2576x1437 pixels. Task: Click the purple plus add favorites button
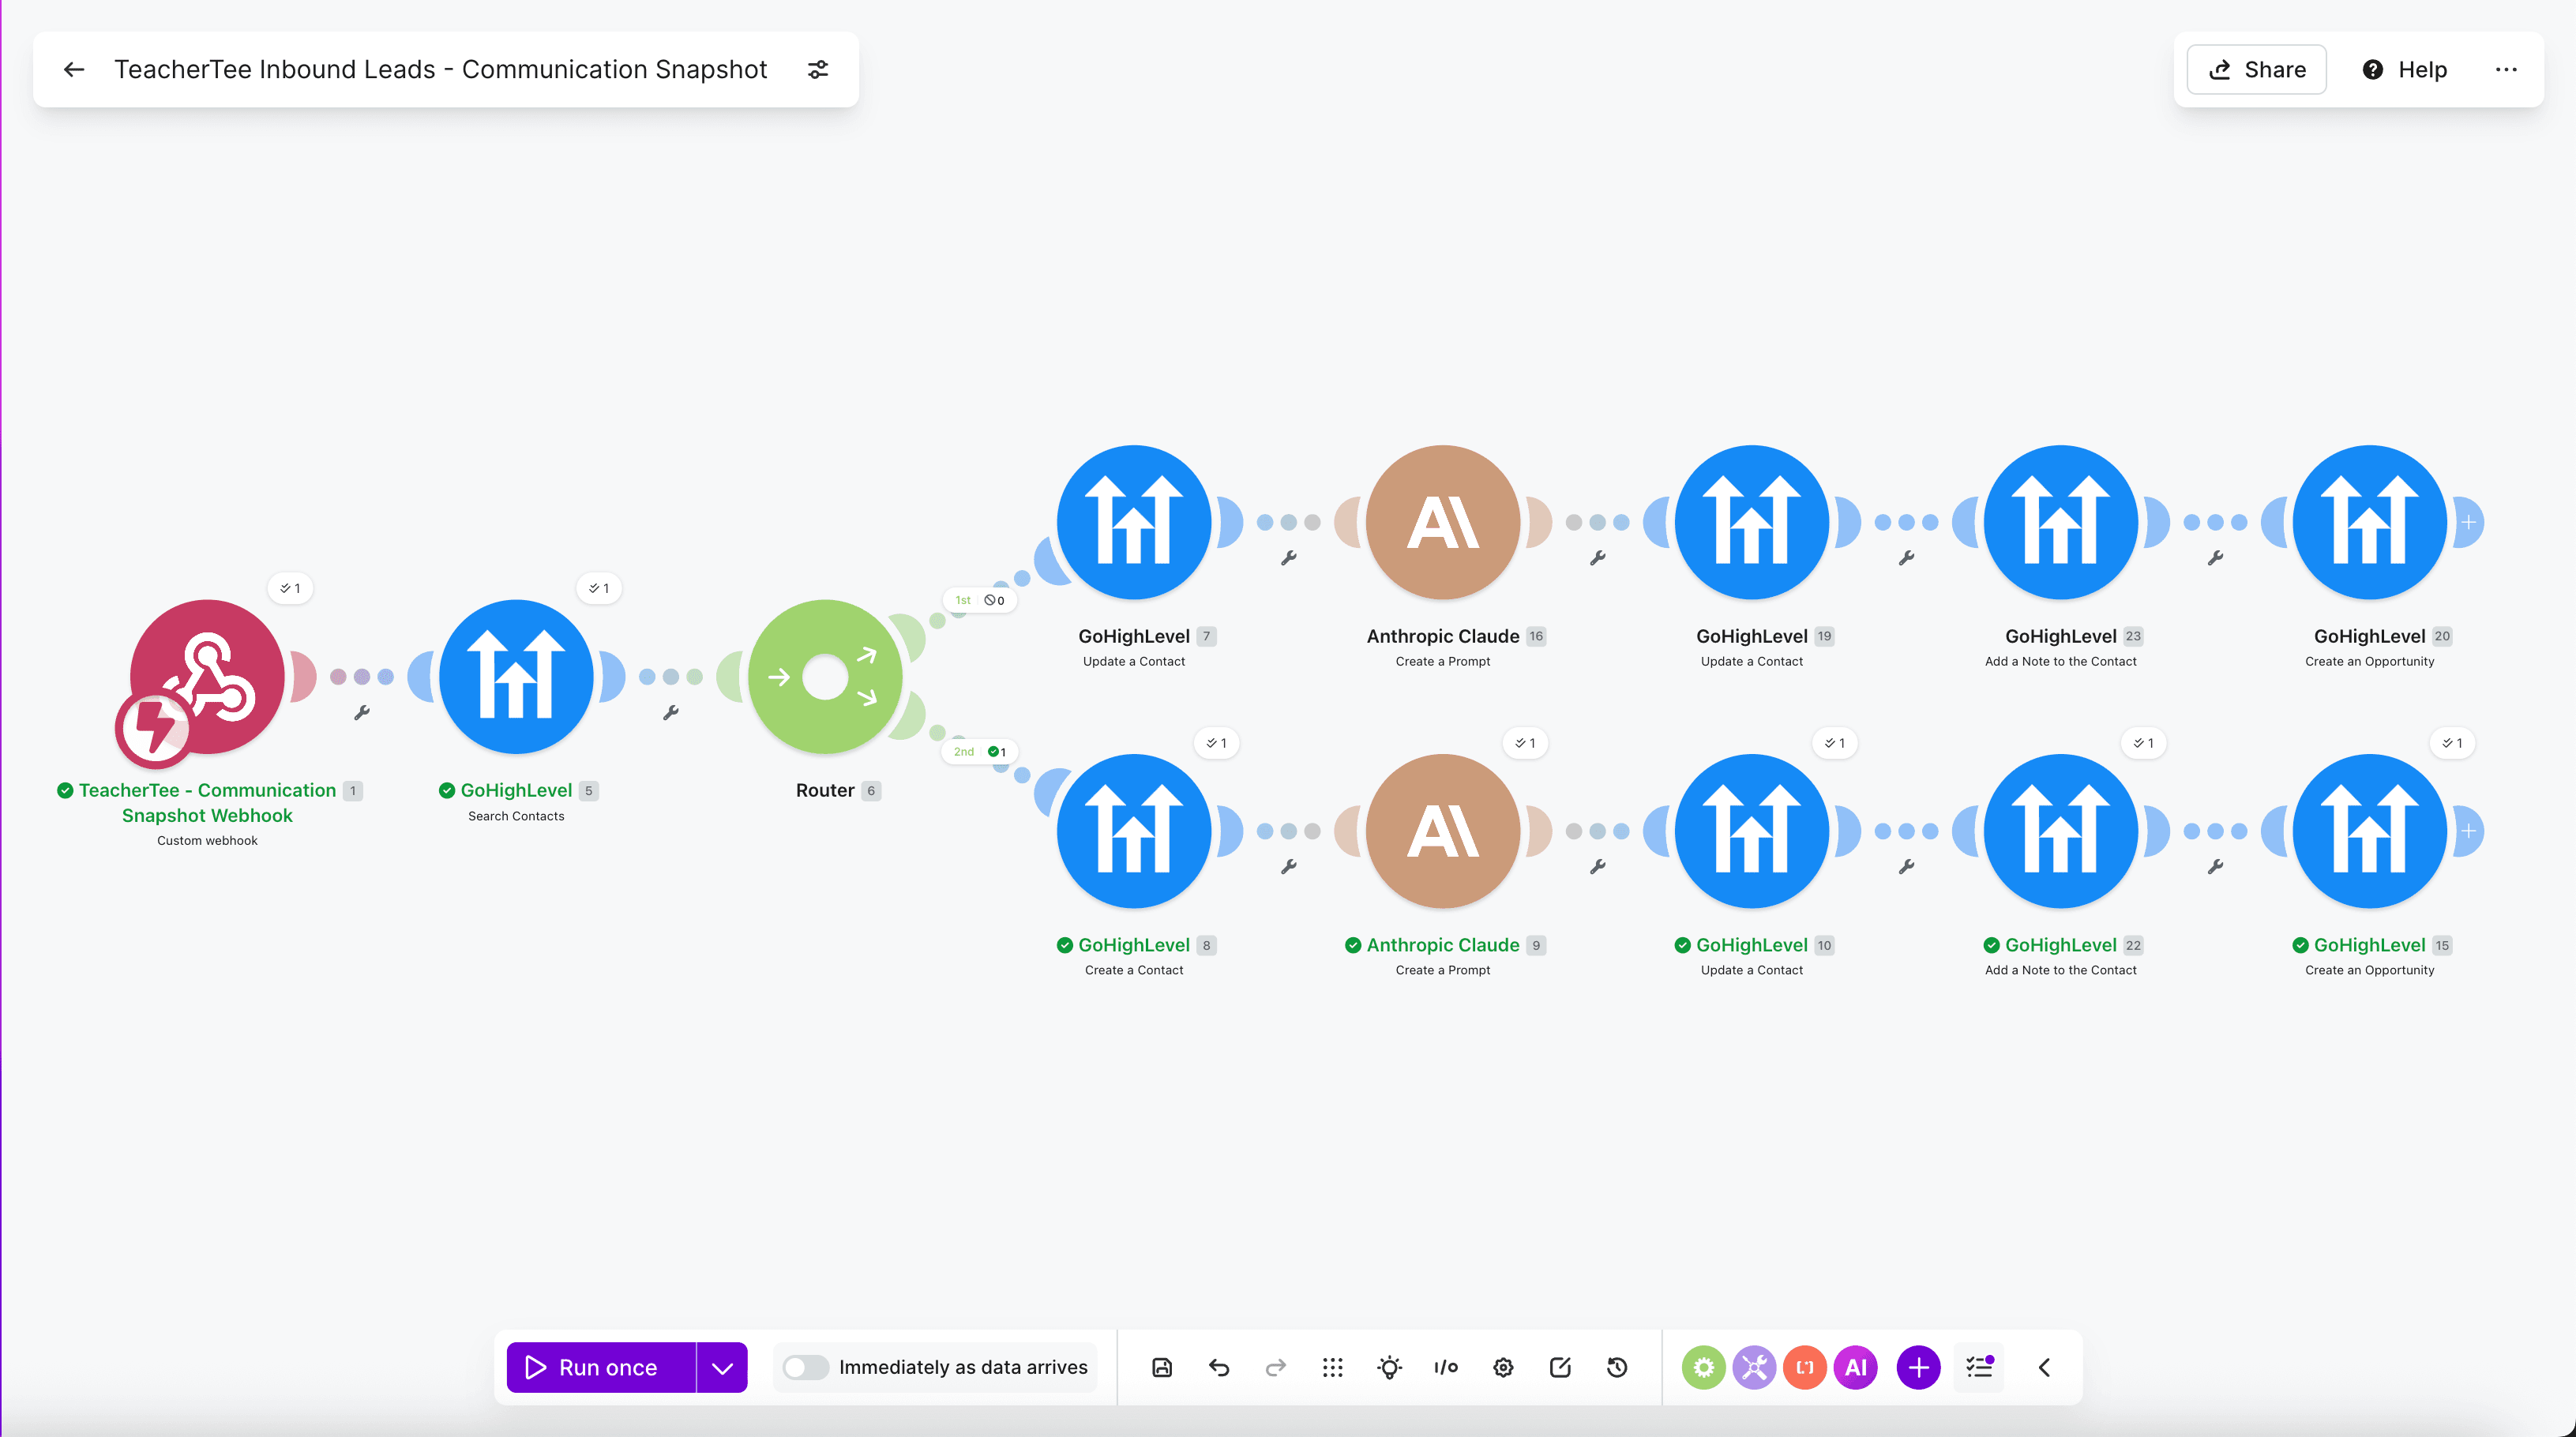1918,1367
